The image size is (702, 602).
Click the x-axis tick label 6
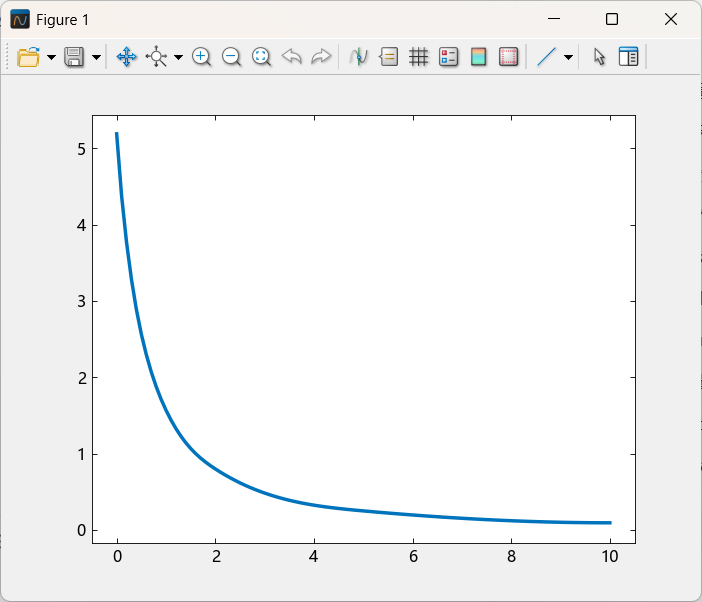pyautogui.click(x=413, y=556)
